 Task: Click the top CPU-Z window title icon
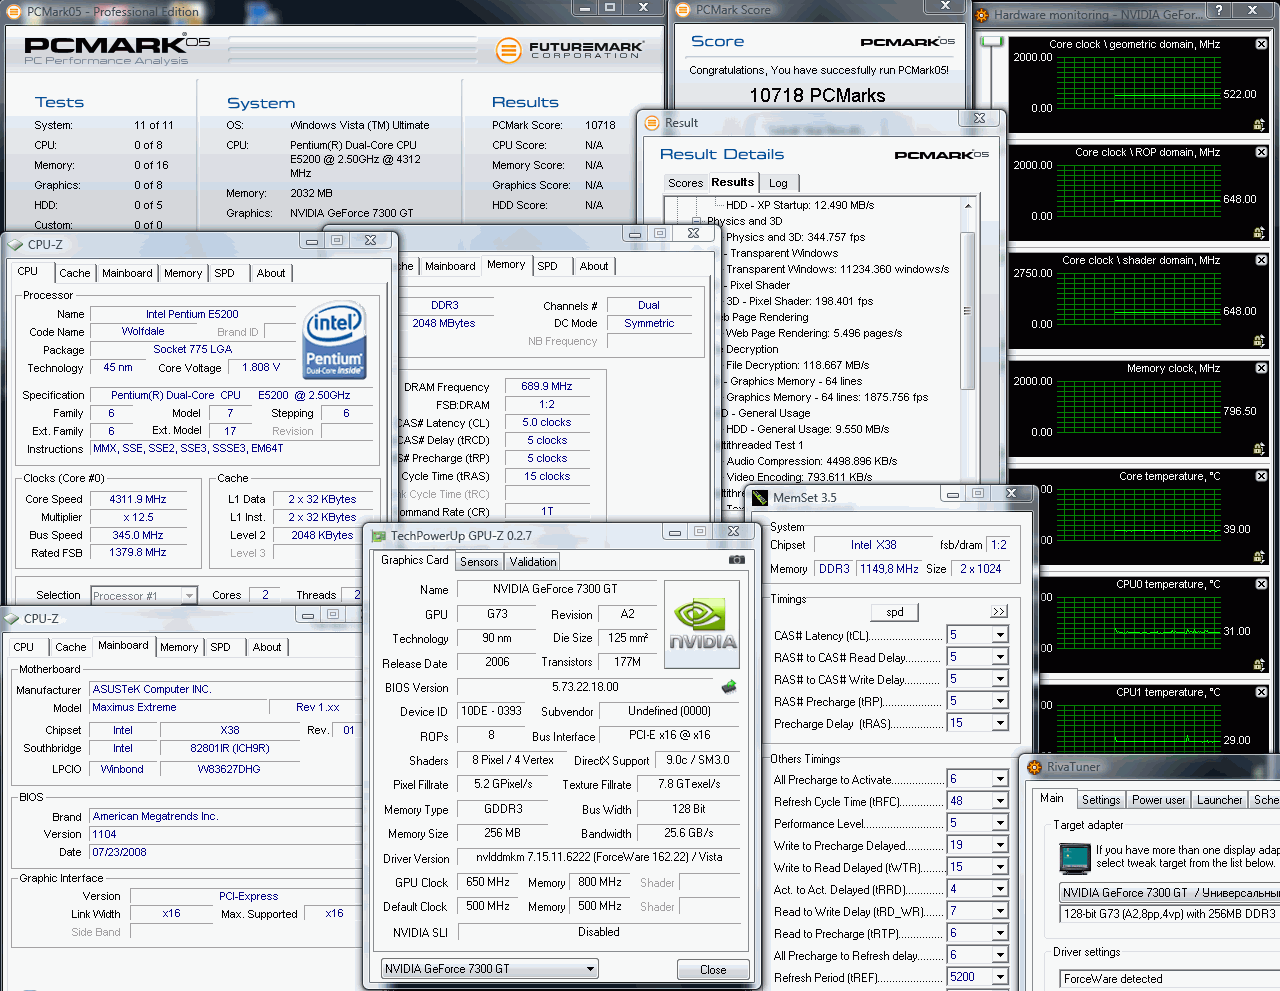(15, 245)
